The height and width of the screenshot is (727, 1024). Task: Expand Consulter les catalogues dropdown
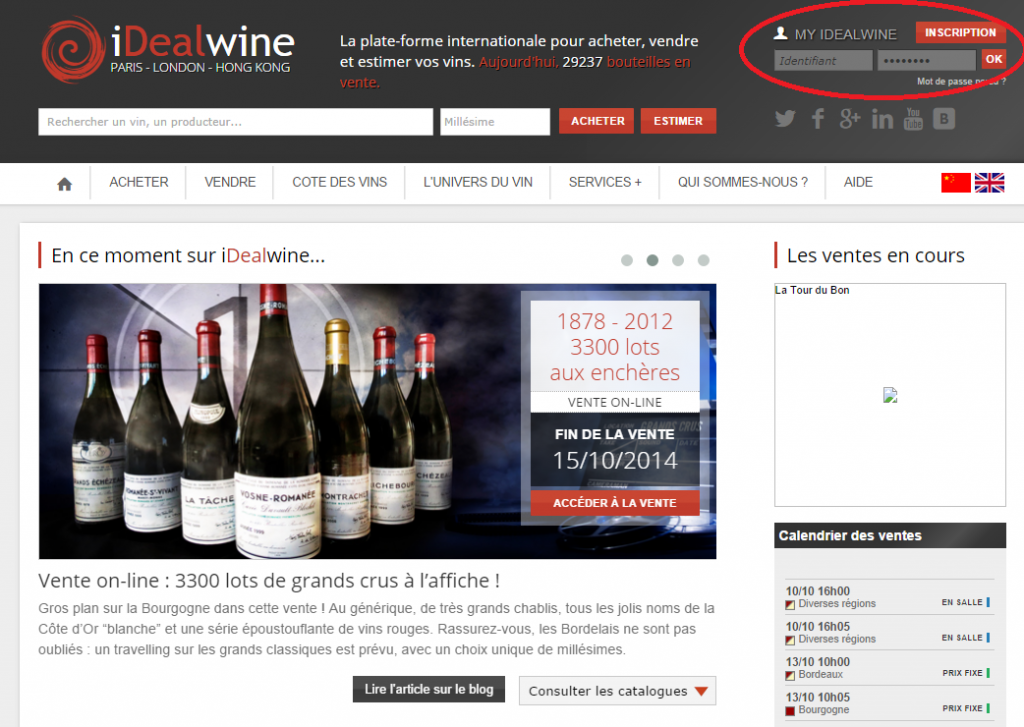click(x=617, y=690)
